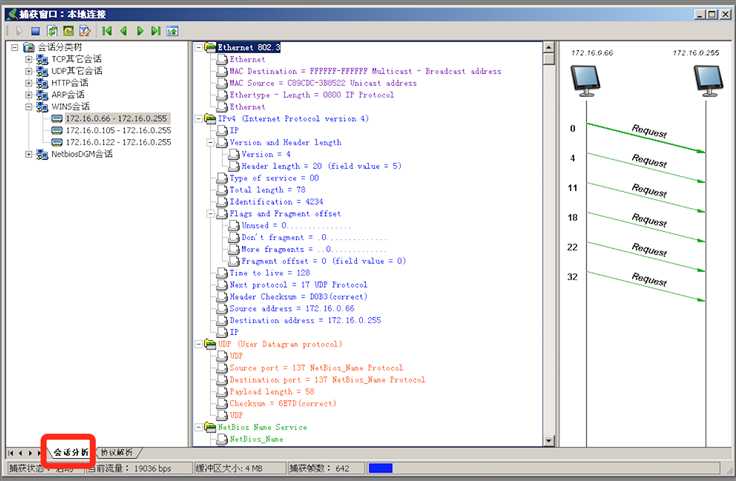The width and height of the screenshot is (736, 481).
Task: Collapse Version and Header length node
Action: coord(211,142)
